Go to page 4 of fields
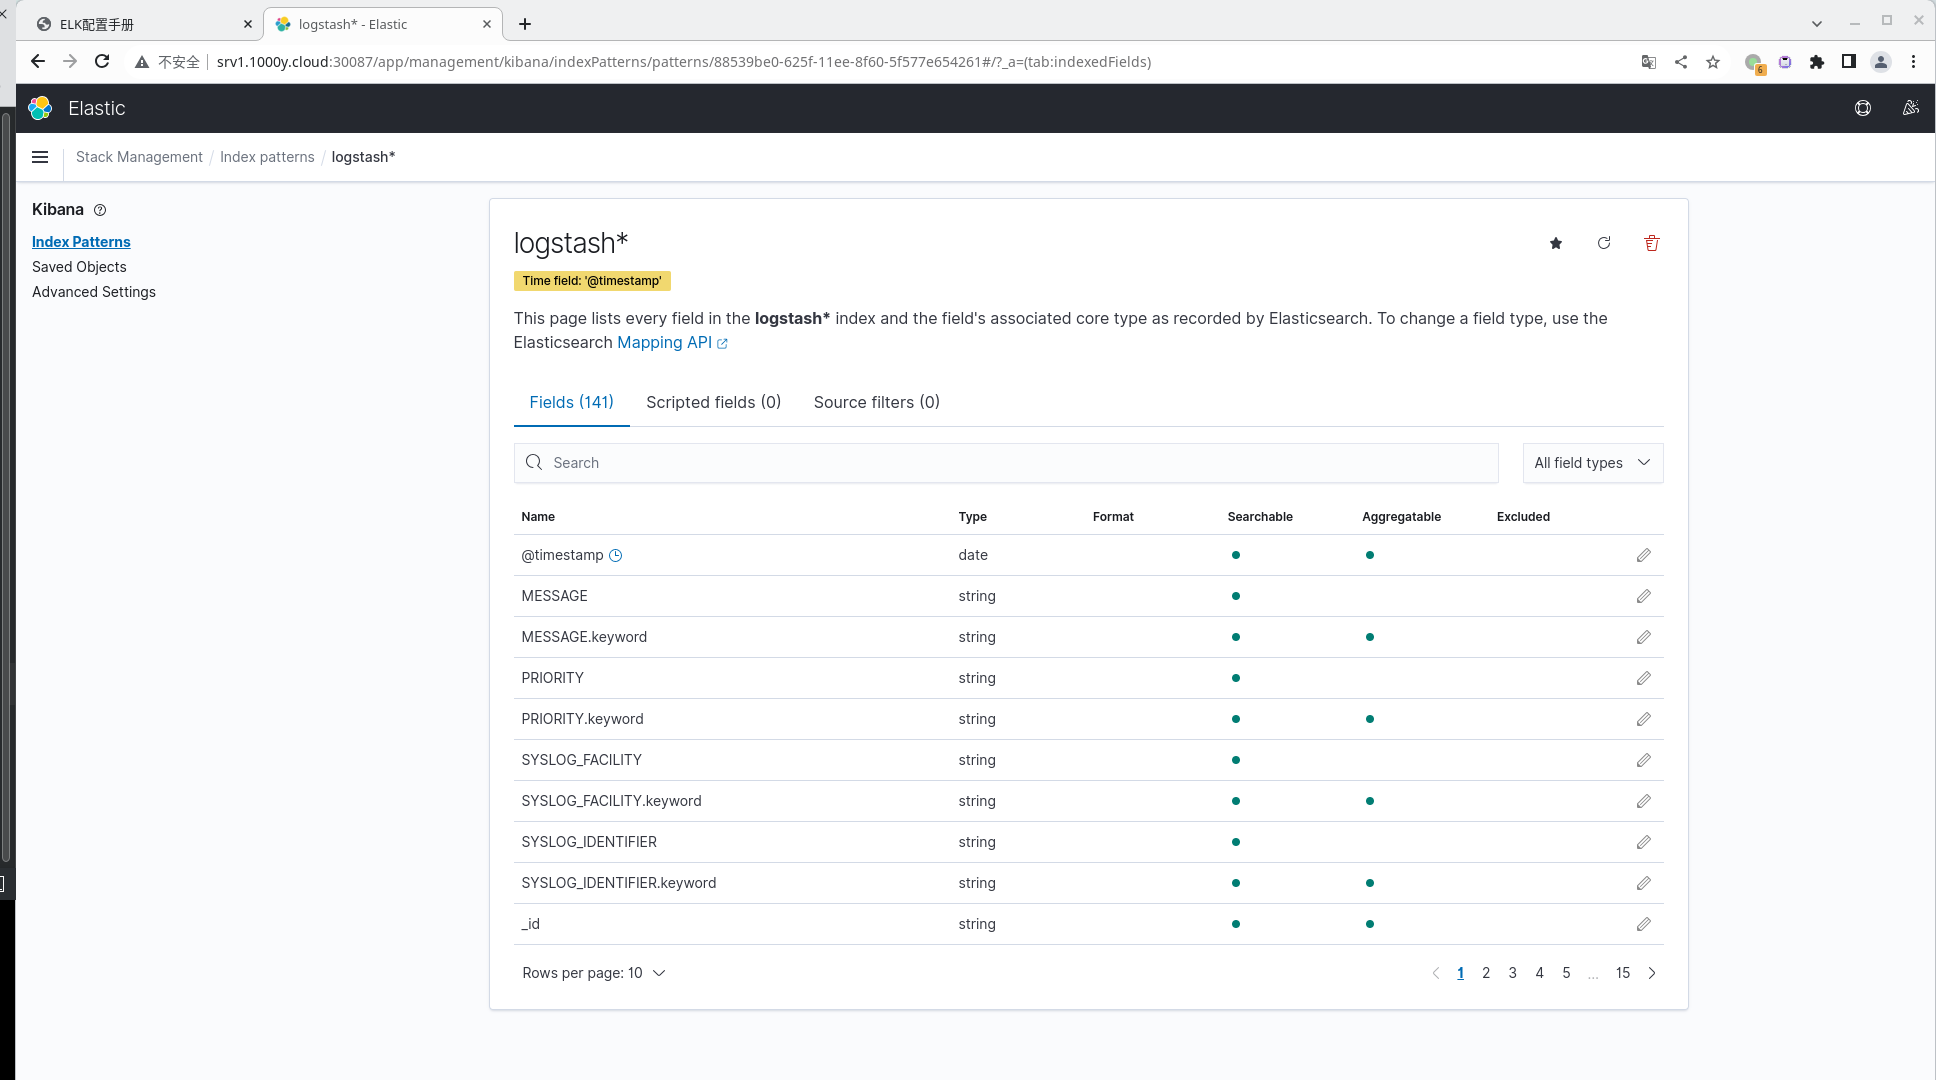 (1540, 973)
